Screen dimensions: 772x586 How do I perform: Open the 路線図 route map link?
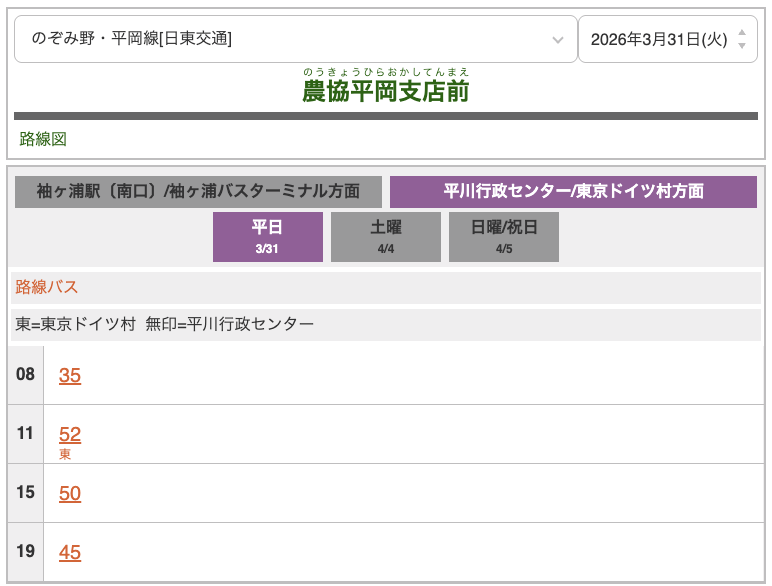pos(43,139)
